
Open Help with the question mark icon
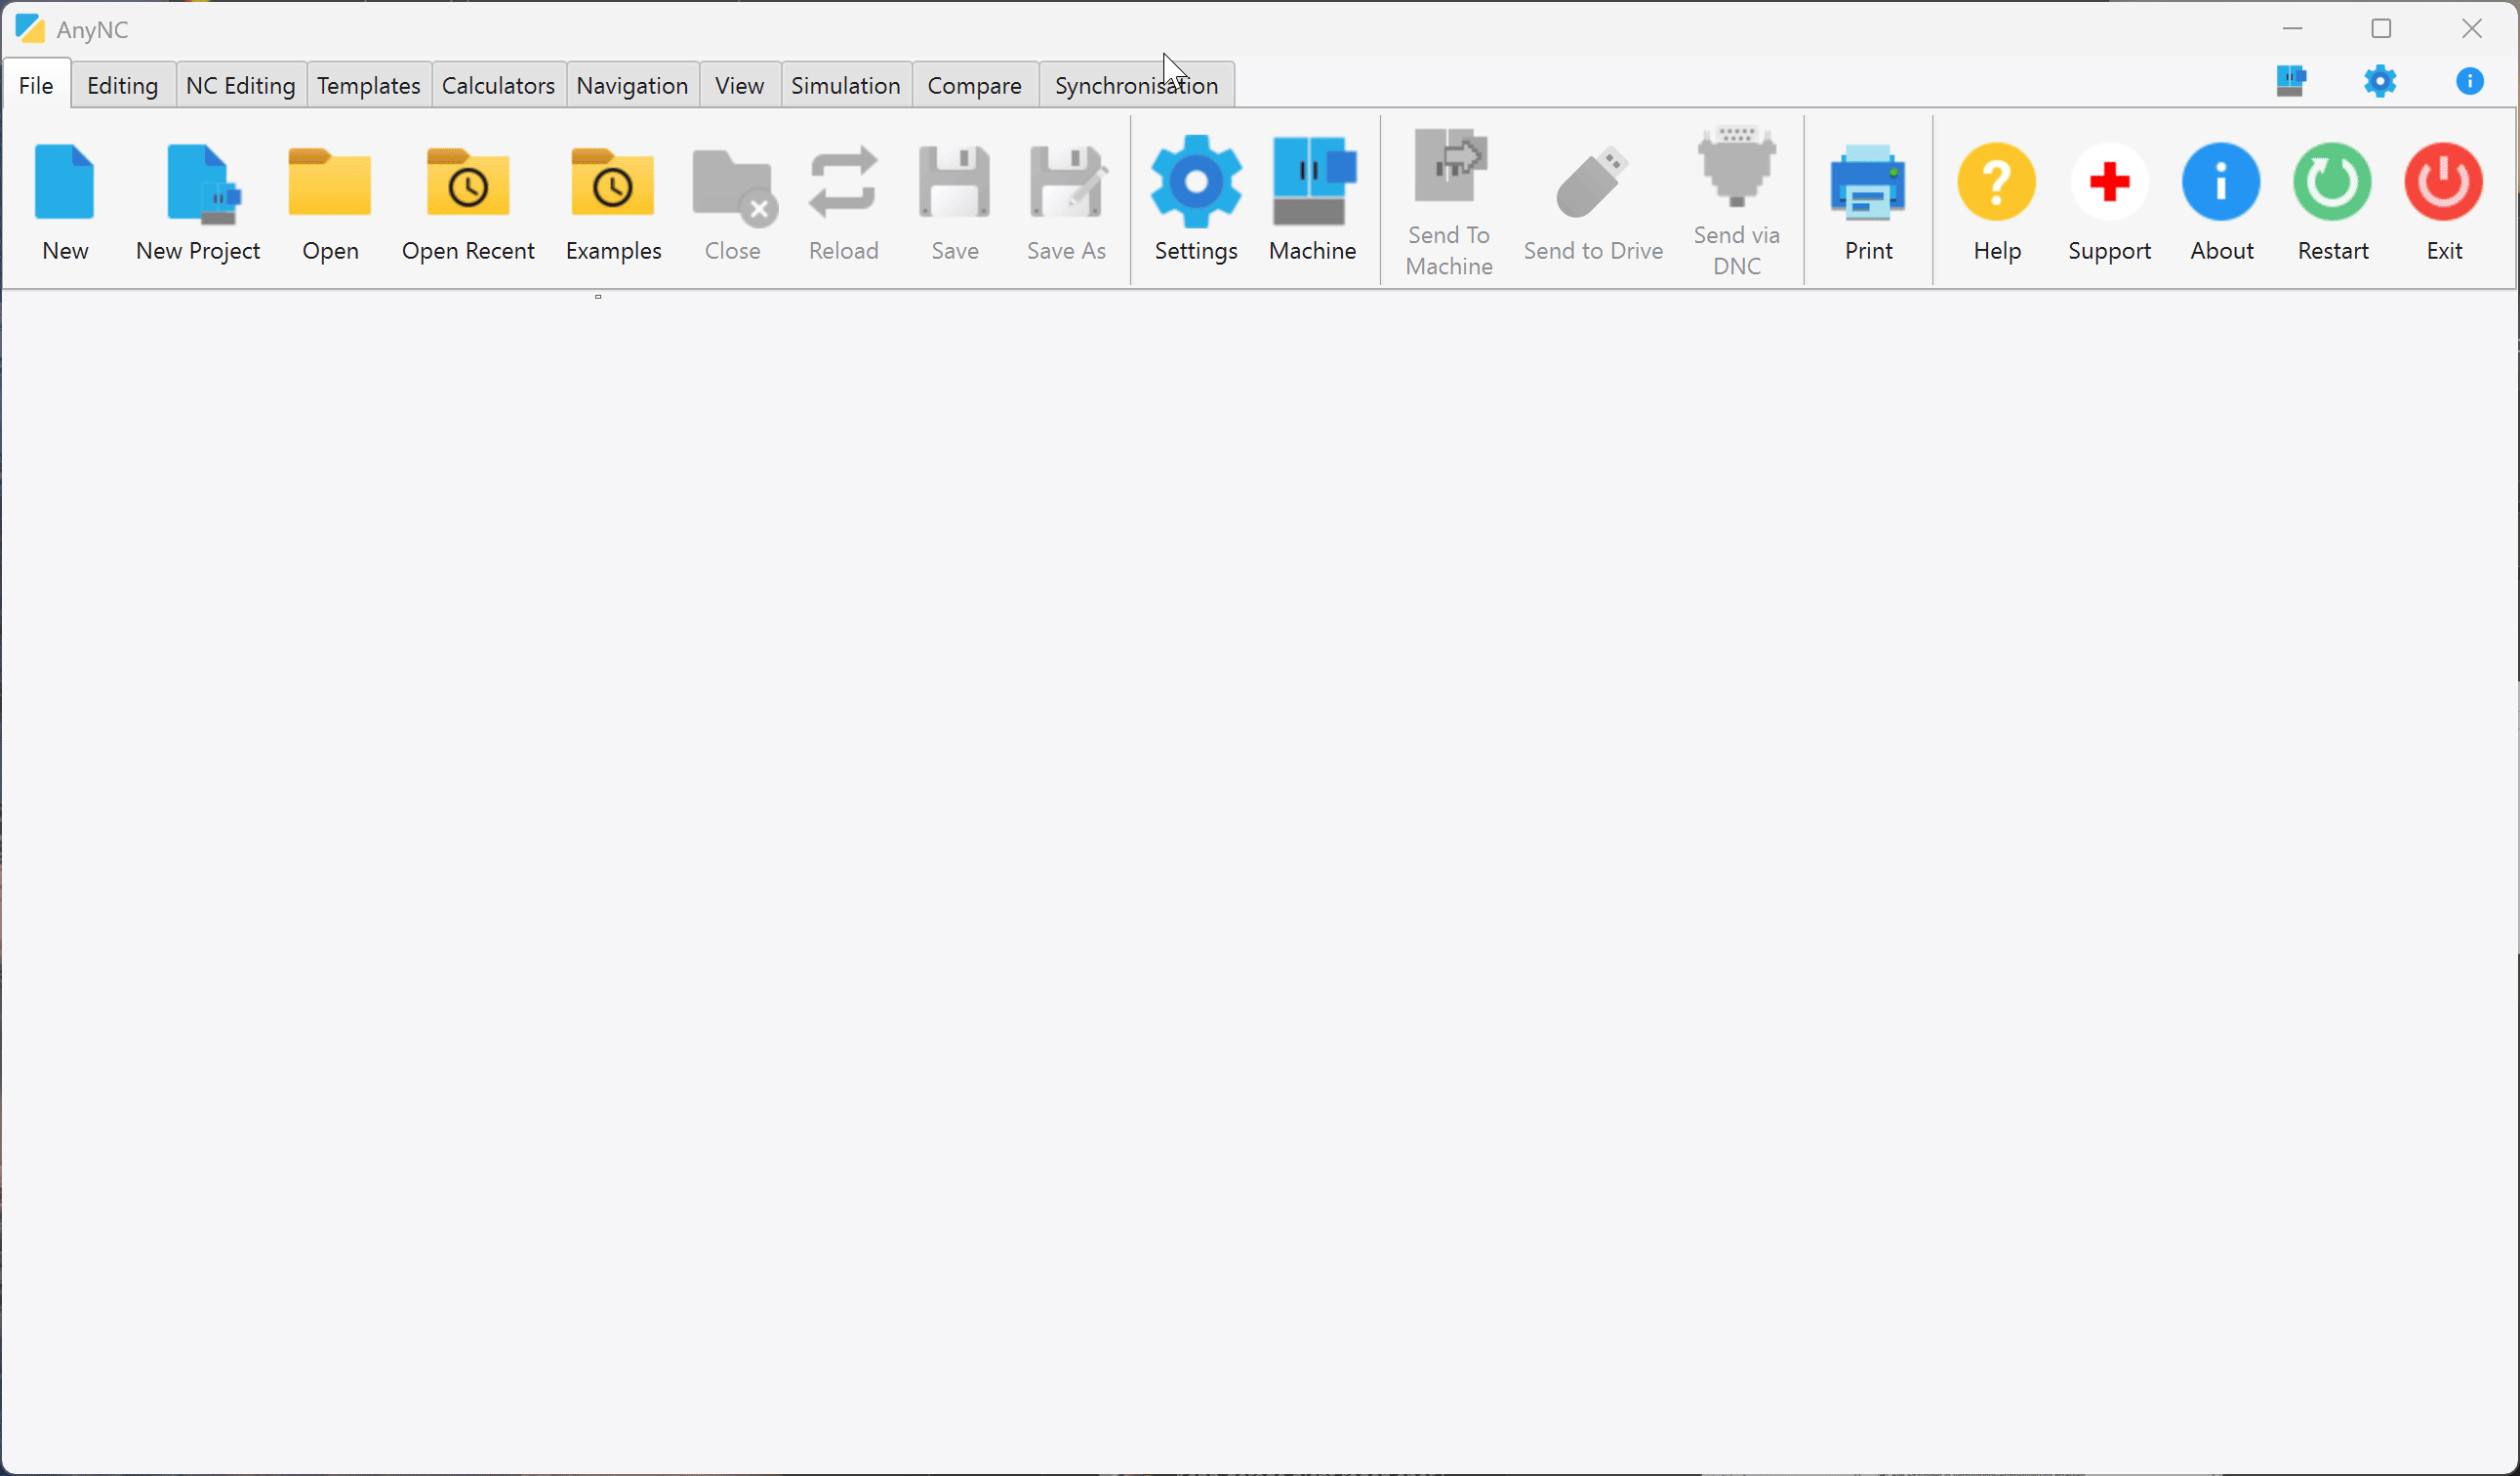[1997, 182]
